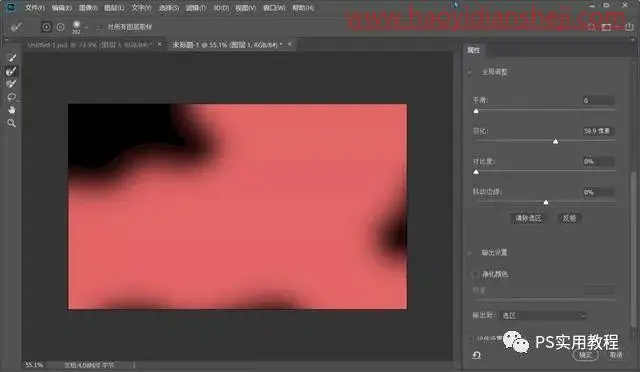Select the Quick Selection tool in left toolbar
640x372 pixels.
pos(12,58)
